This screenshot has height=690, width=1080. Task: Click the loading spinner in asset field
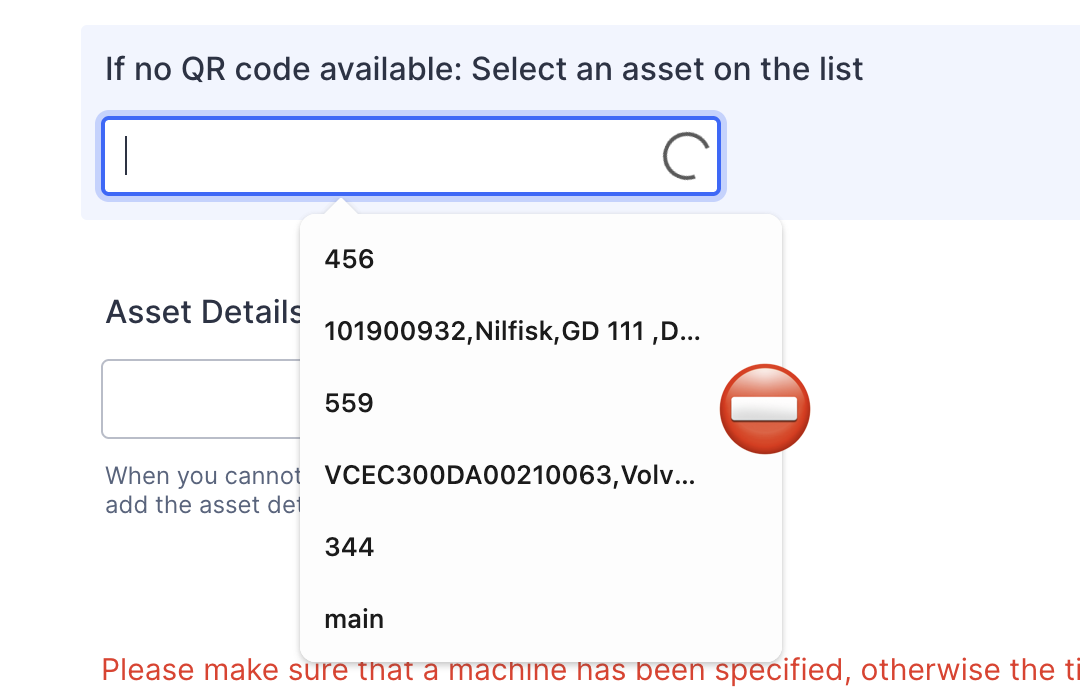[x=685, y=157]
